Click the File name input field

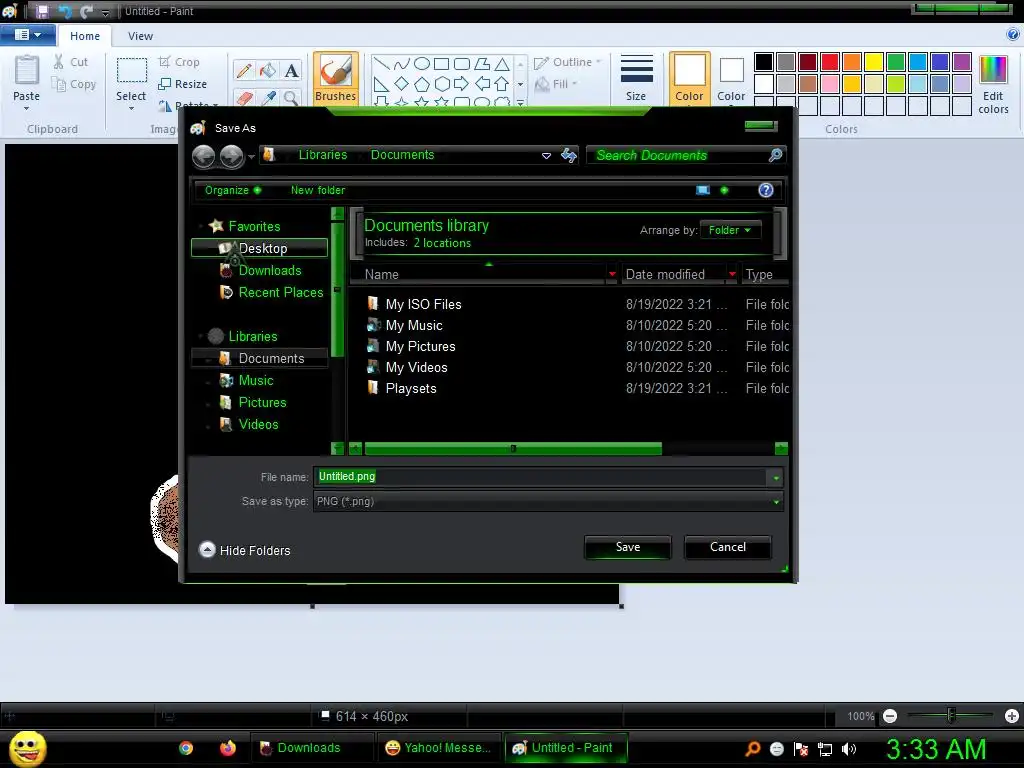tap(541, 477)
